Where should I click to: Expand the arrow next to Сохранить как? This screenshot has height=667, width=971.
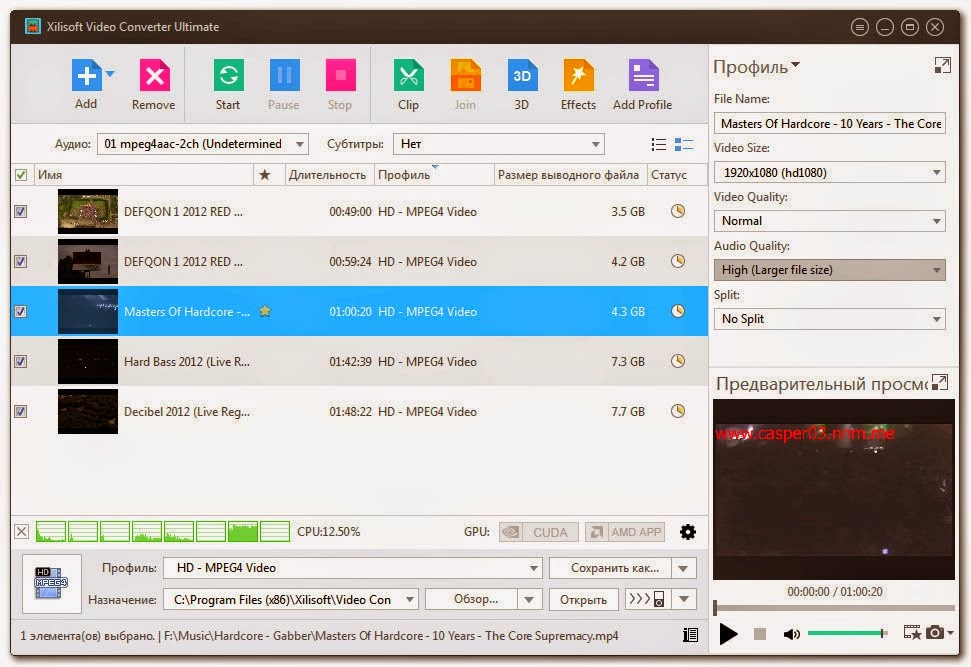[x=683, y=568]
